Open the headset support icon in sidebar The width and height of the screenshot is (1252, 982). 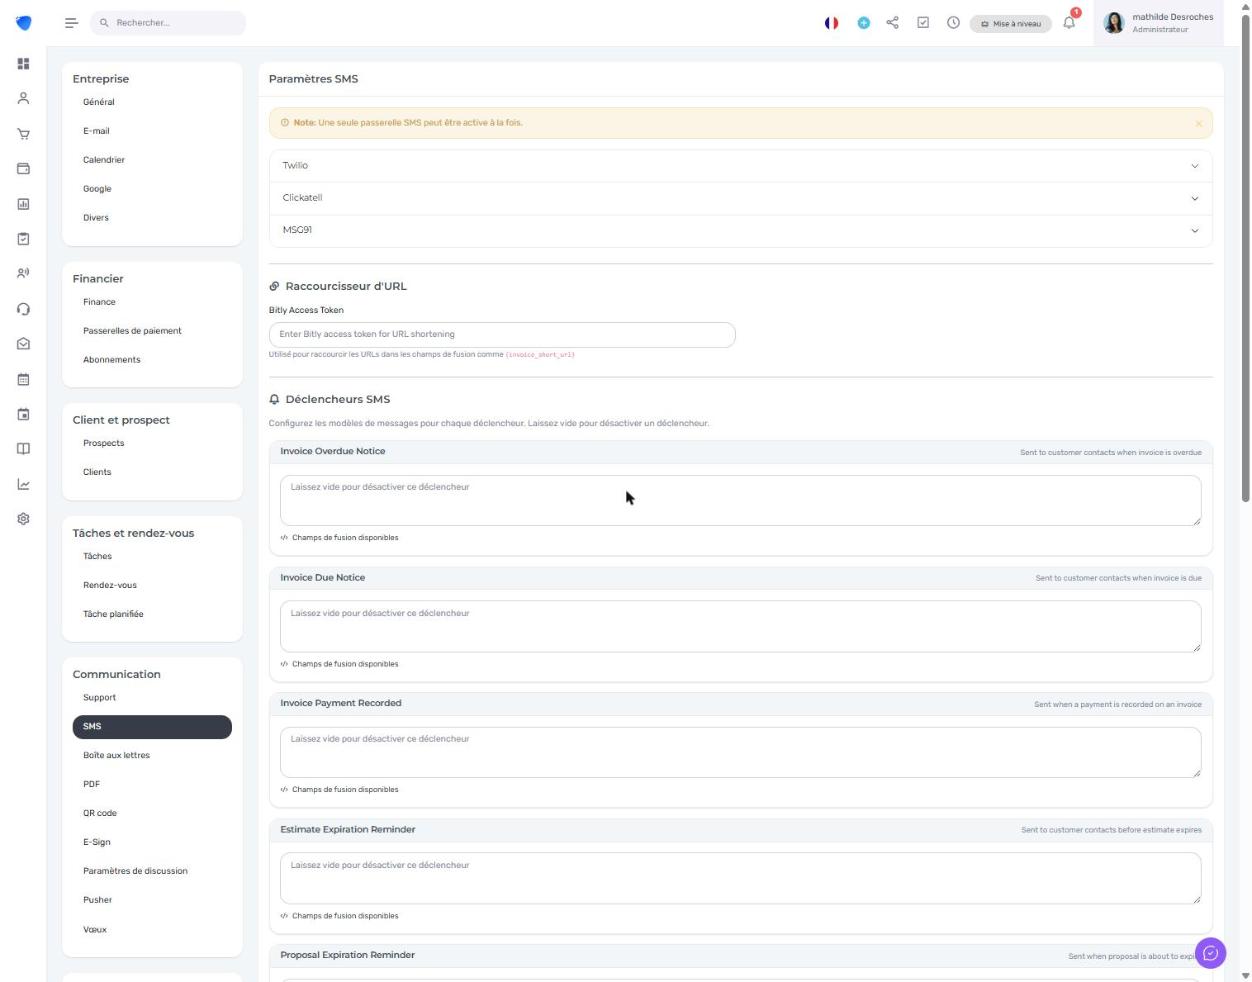coord(23,309)
